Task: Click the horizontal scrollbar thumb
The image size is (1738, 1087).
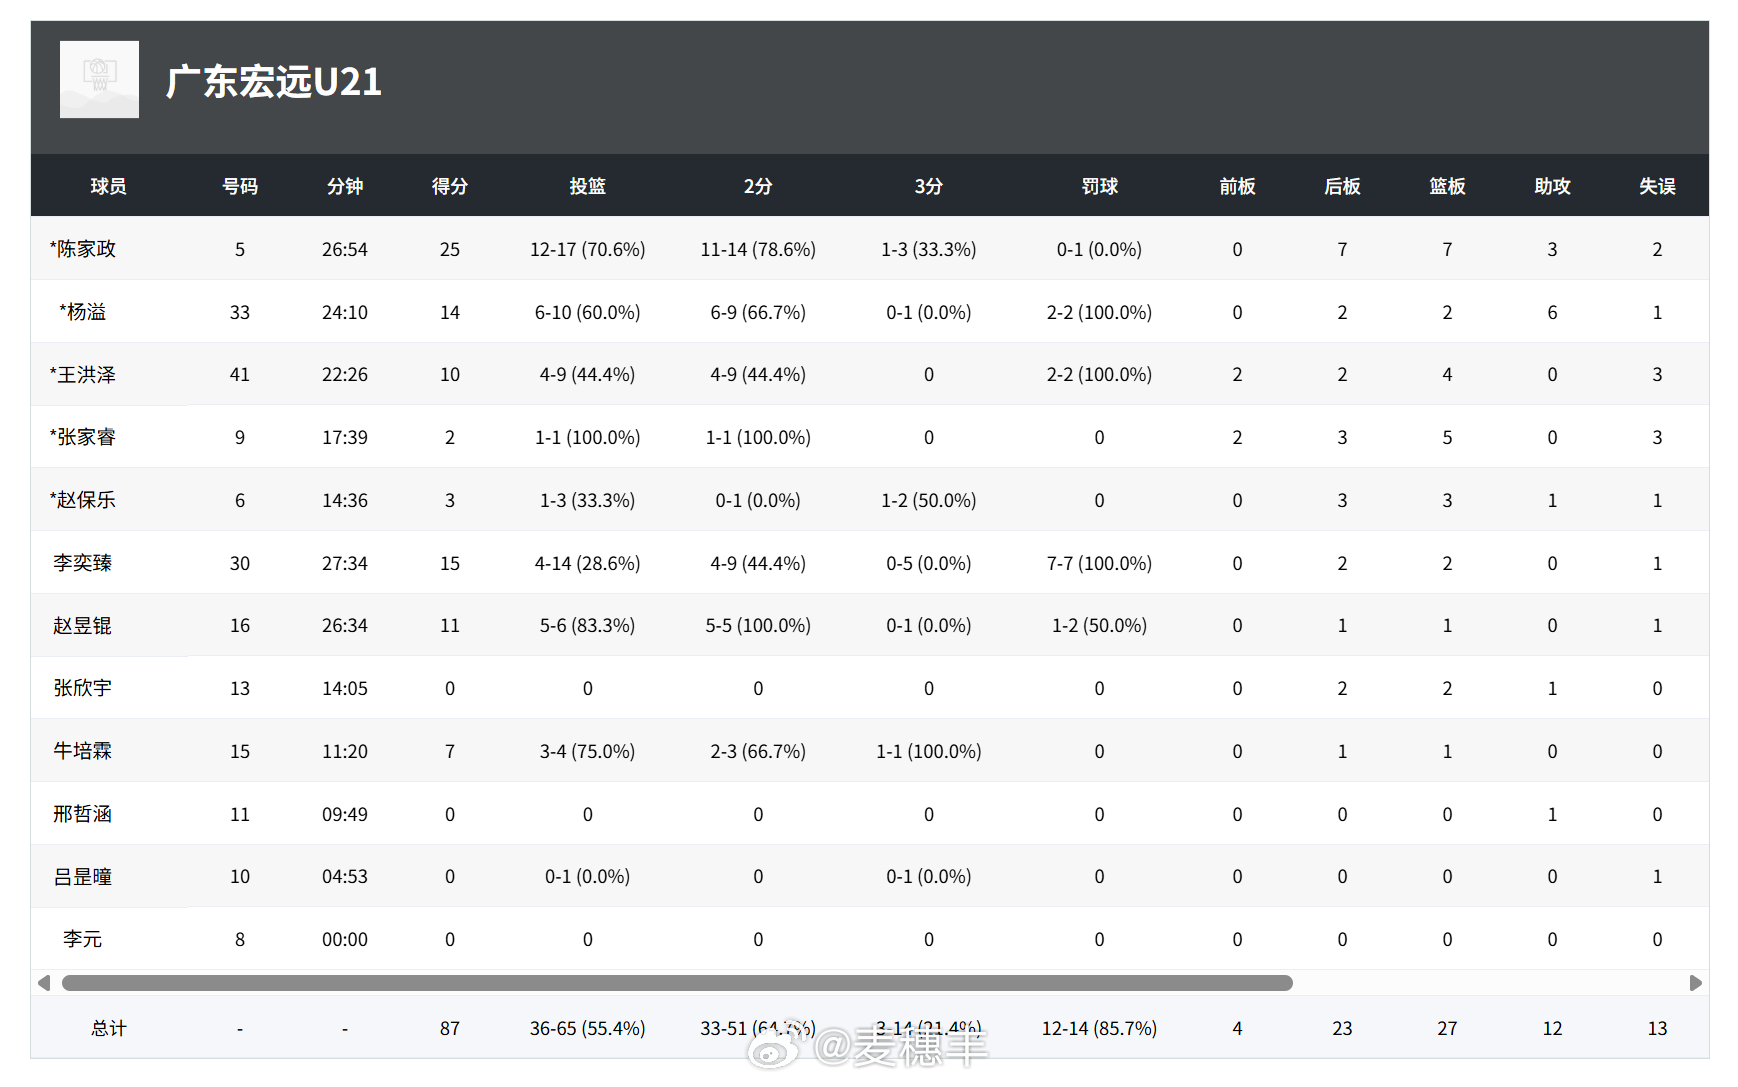Action: click(677, 983)
